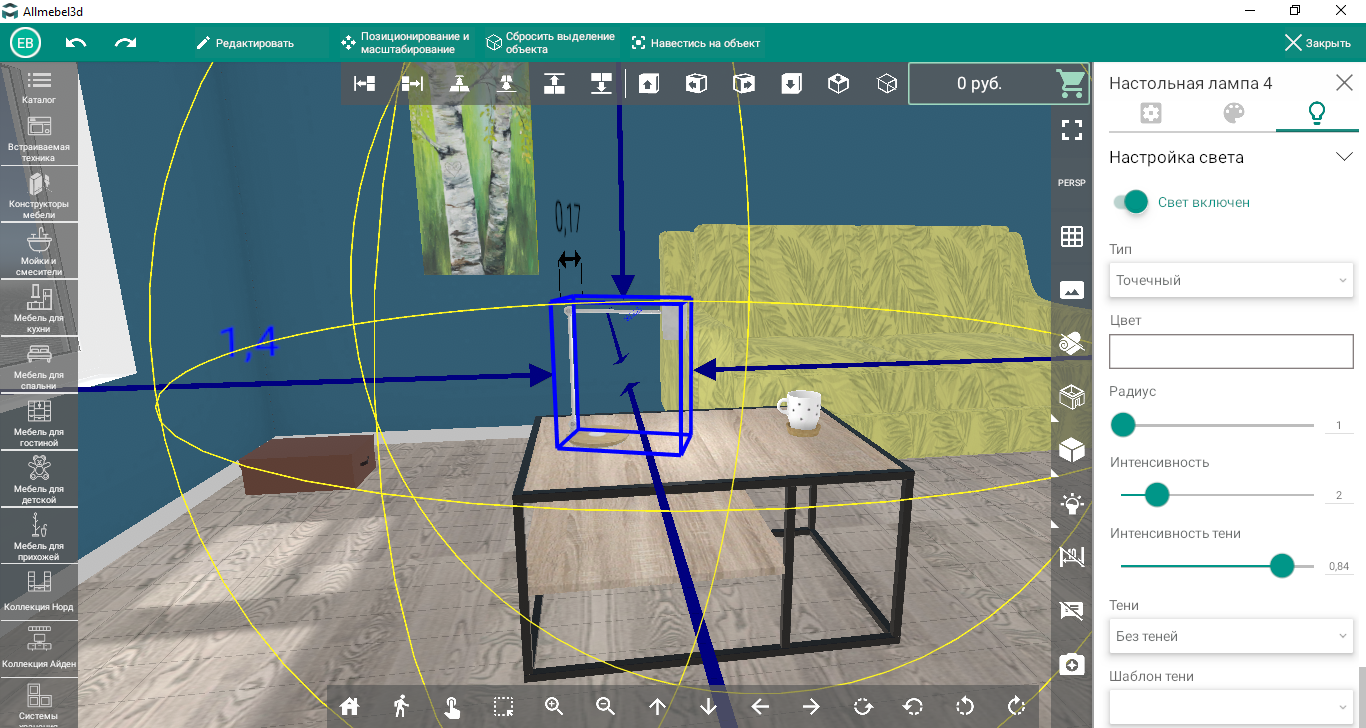Click the dimensions ruler icon in strip
Screen dimensions: 1366x728
pos(1072,556)
